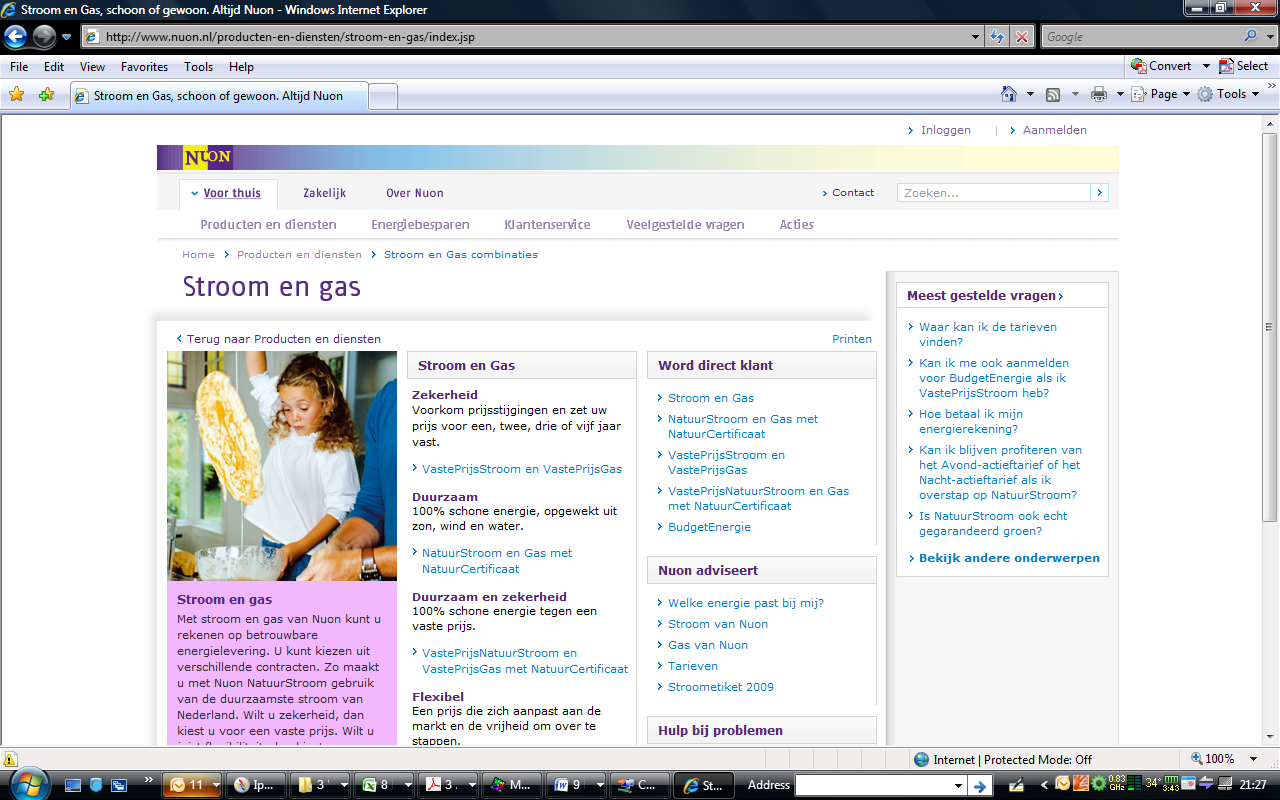Click the pancake girl photo

click(x=282, y=466)
